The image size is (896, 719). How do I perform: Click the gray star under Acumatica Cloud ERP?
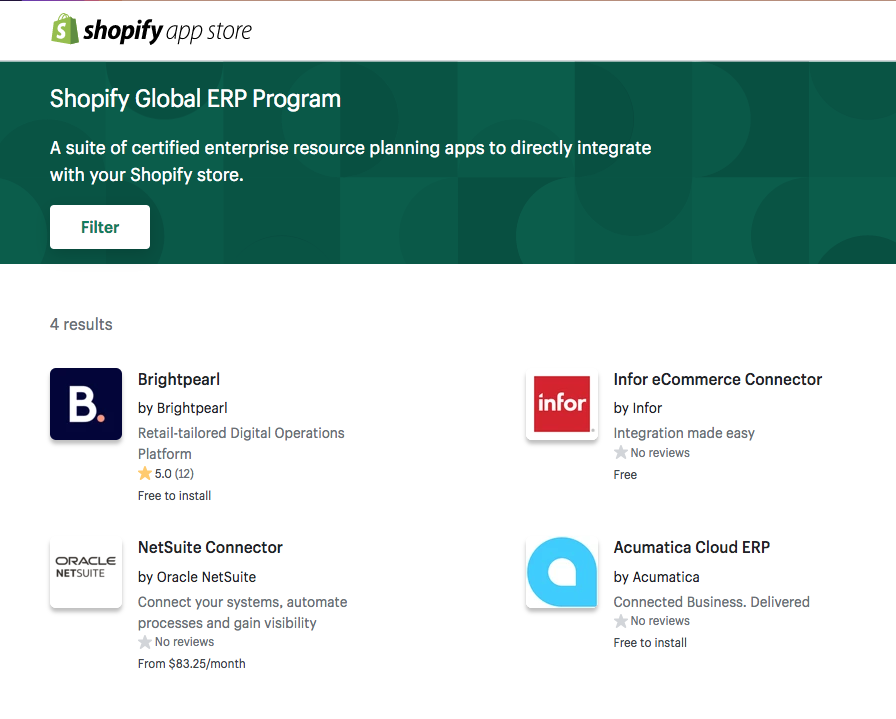click(x=621, y=621)
